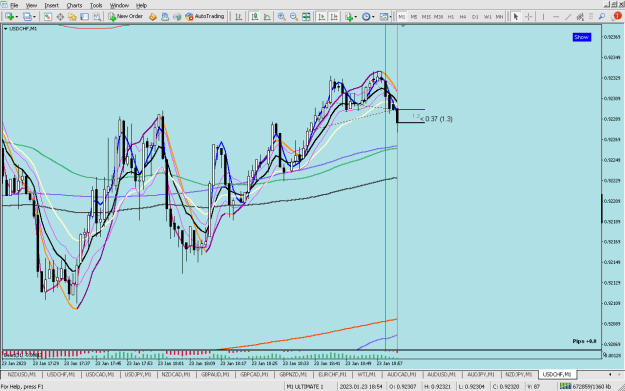Tile windows with the grid icon
The height and width of the screenshot is (391, 625).
pos(306,17)
